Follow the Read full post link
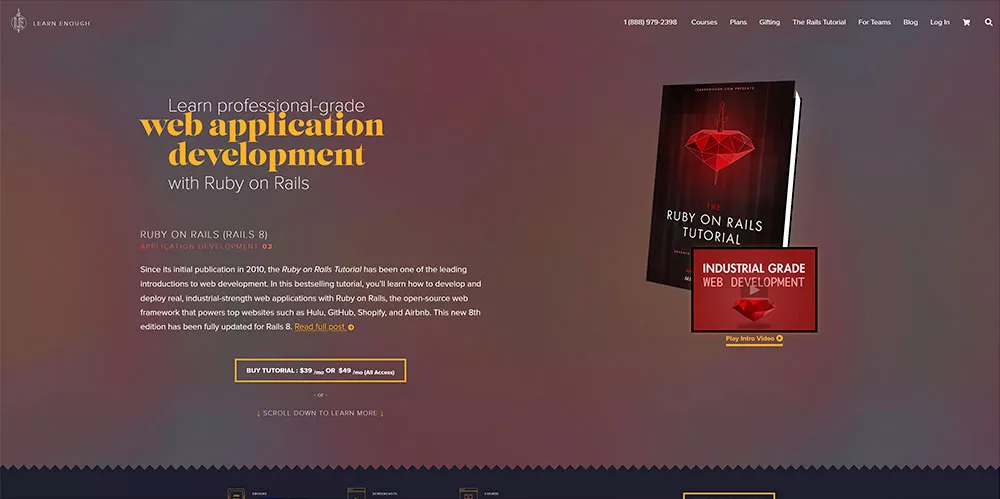Viewport: 1000px width, 499px height. click(324, 327)
